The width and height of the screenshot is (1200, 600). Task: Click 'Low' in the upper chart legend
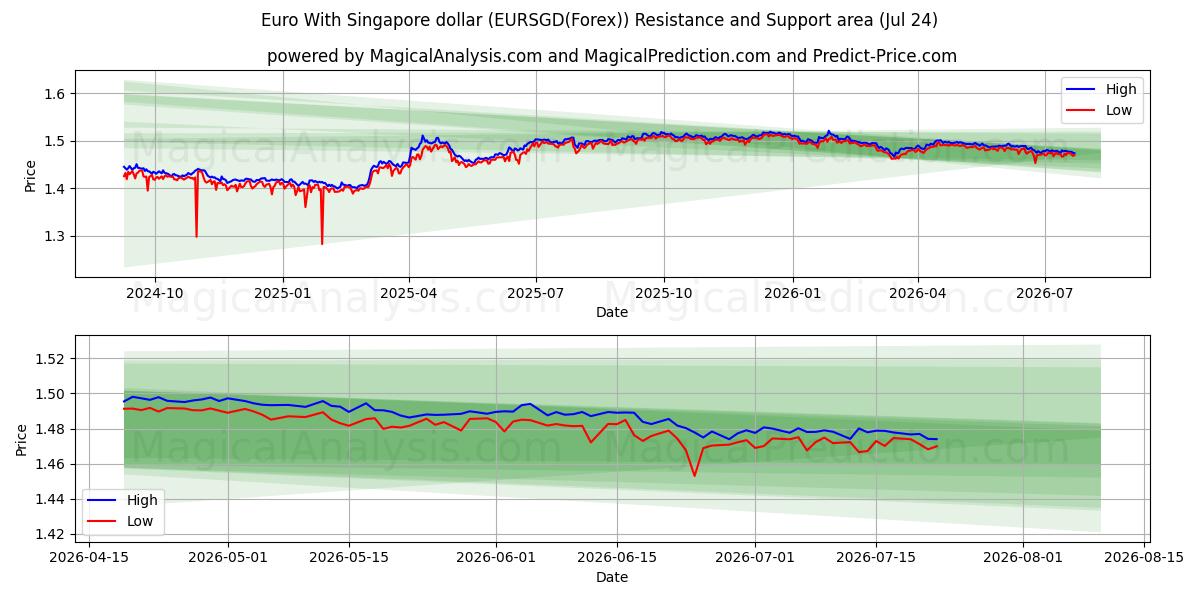coord(1119,110)
